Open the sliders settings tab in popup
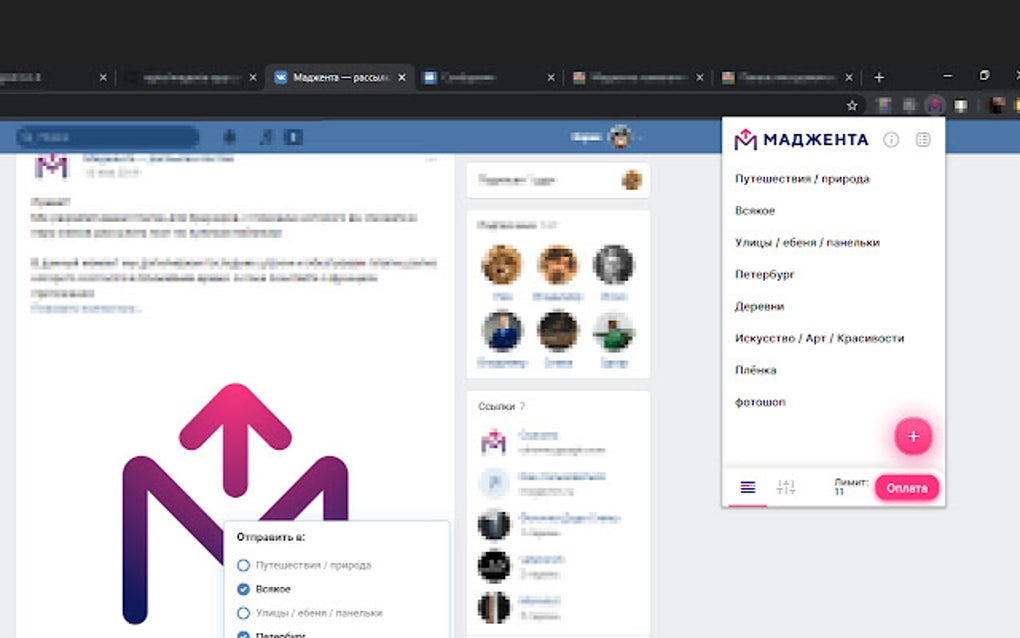 coord(786,487)
